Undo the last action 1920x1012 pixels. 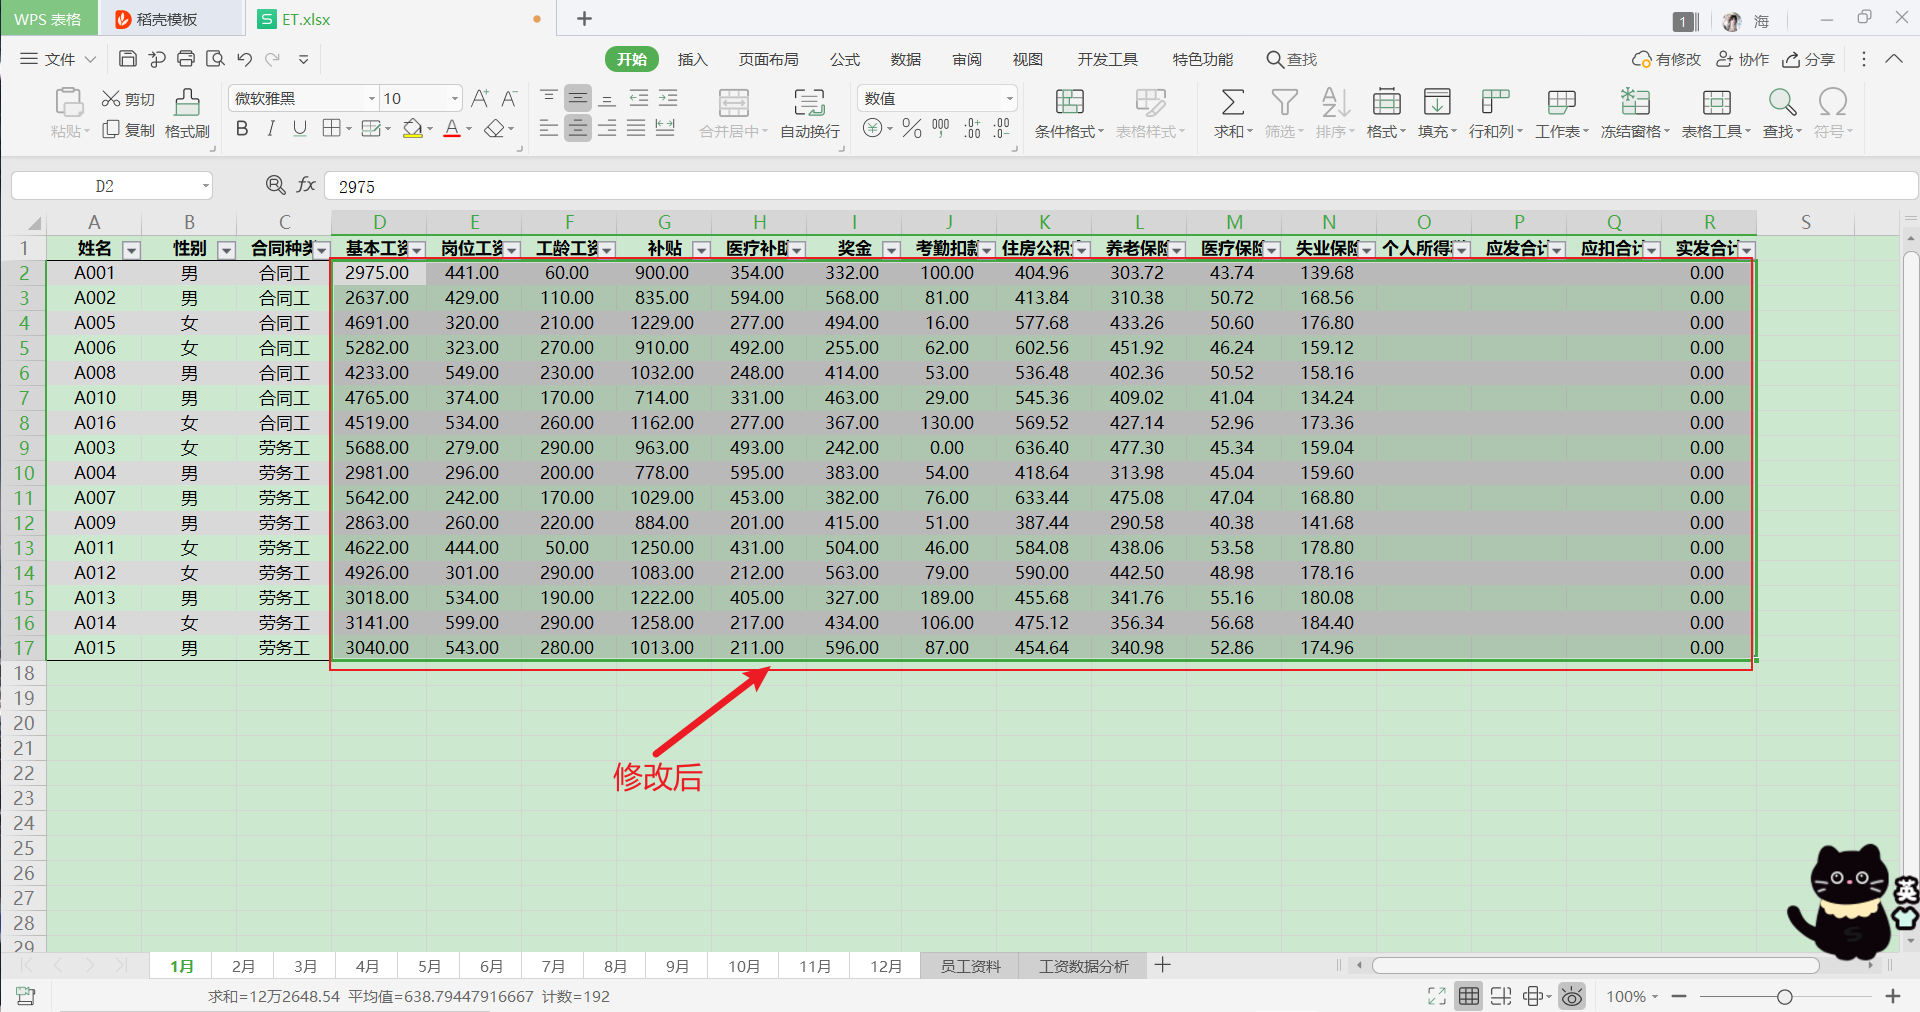click(244, 59)
